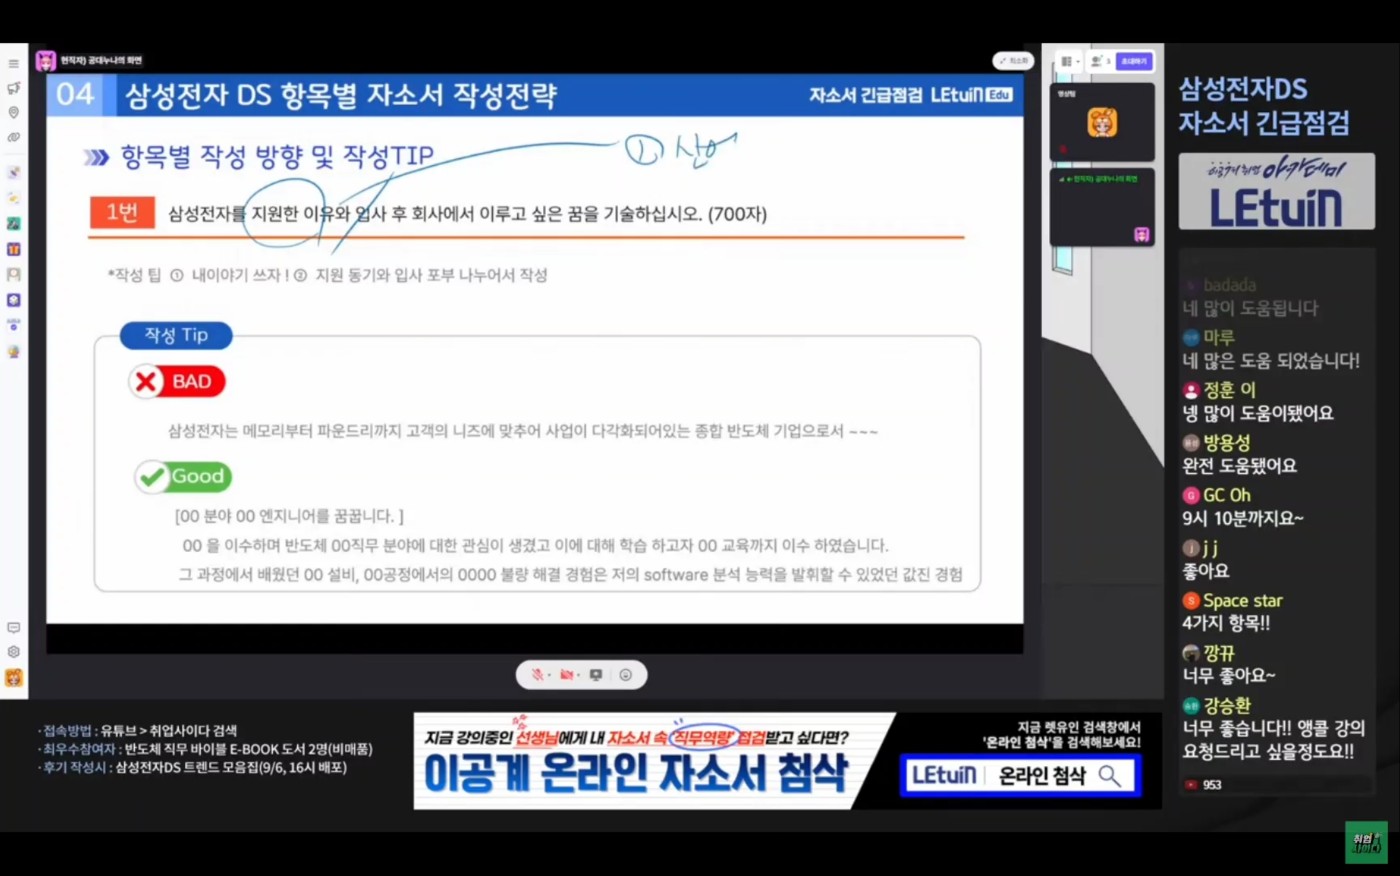Click the purple invite button
Viewport: 1400px width, 876px height.
(x=1134, y=61)
